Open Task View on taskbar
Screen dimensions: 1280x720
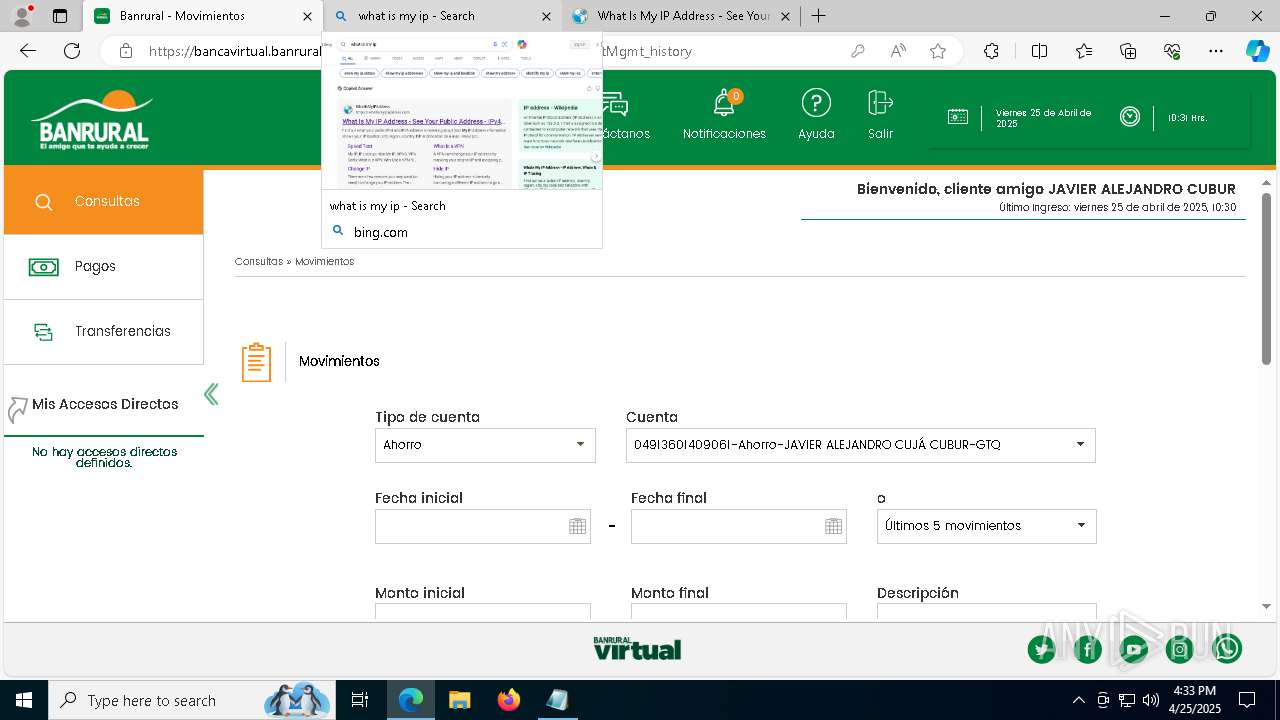tap(360, 700)
